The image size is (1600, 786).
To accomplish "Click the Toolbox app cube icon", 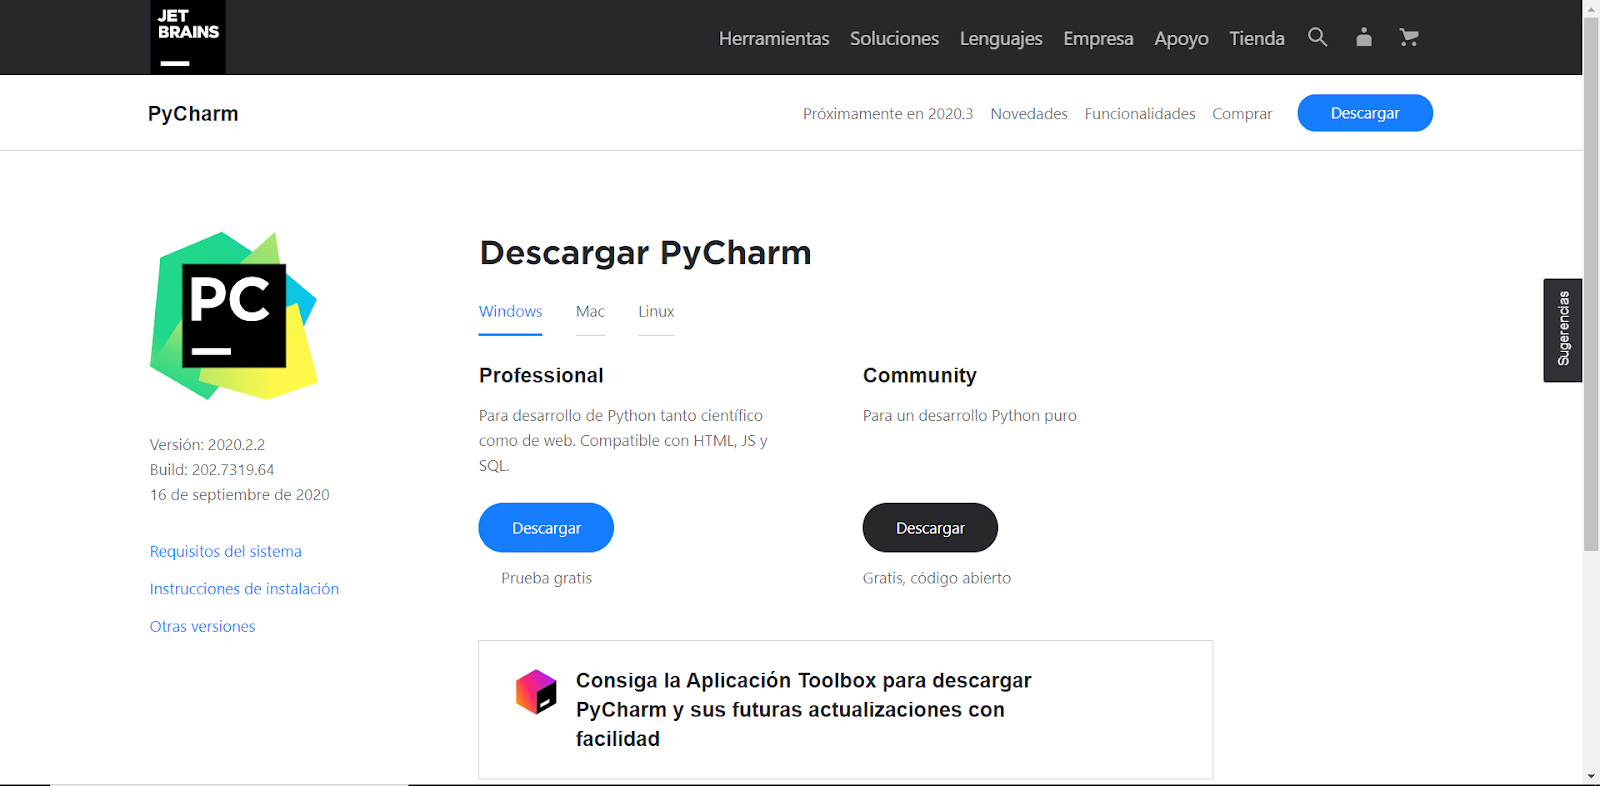I will [x=536, y=692].
